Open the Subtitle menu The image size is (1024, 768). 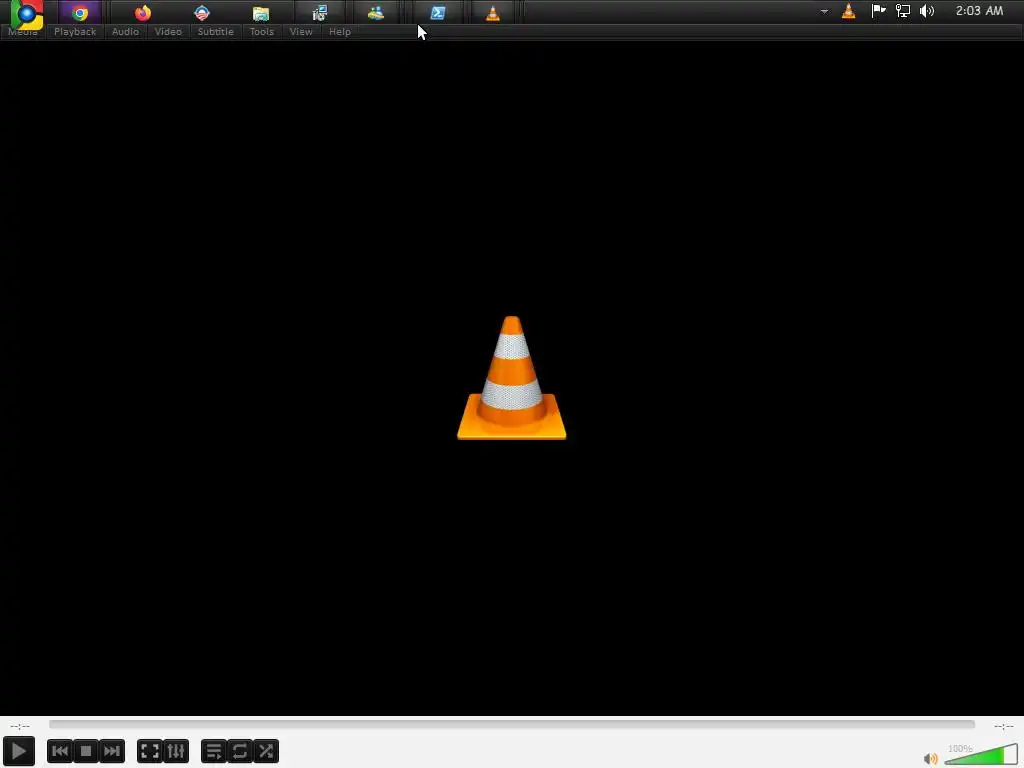216,31
